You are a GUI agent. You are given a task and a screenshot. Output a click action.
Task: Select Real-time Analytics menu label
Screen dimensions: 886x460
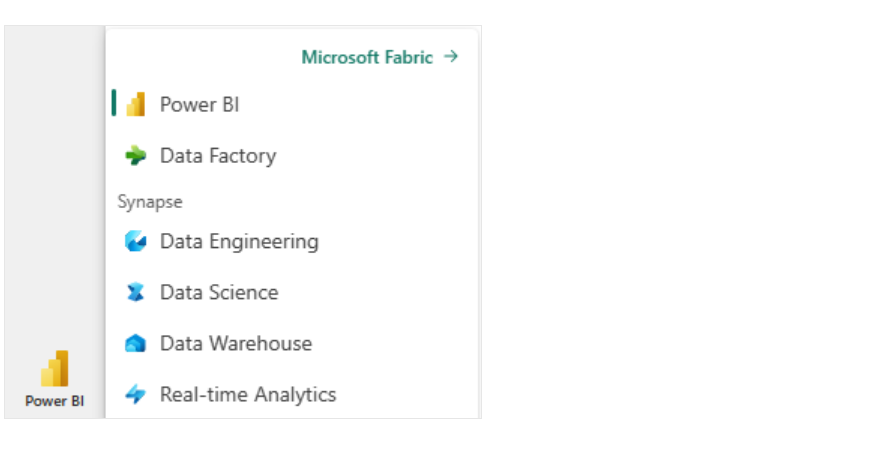tap(248, 394)
